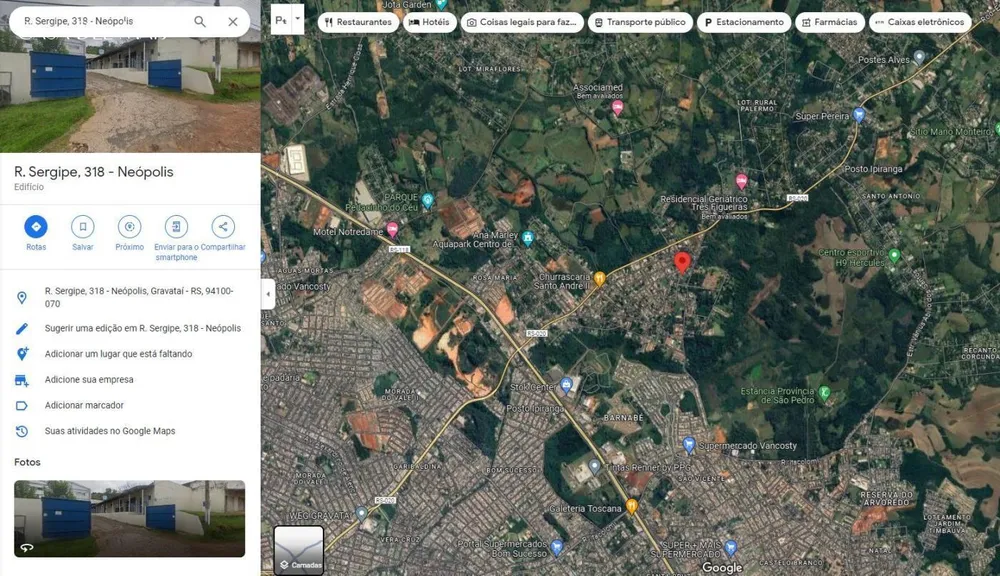Click the Supermercado Vancosty pin

(x=688, y=444)
